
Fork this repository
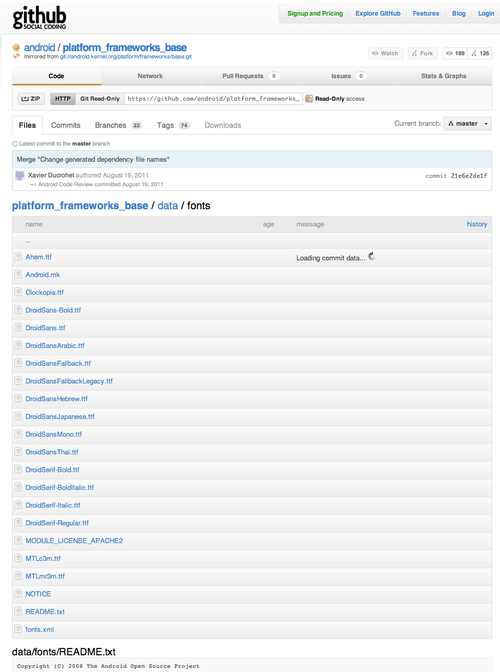(x=422, y=53)
